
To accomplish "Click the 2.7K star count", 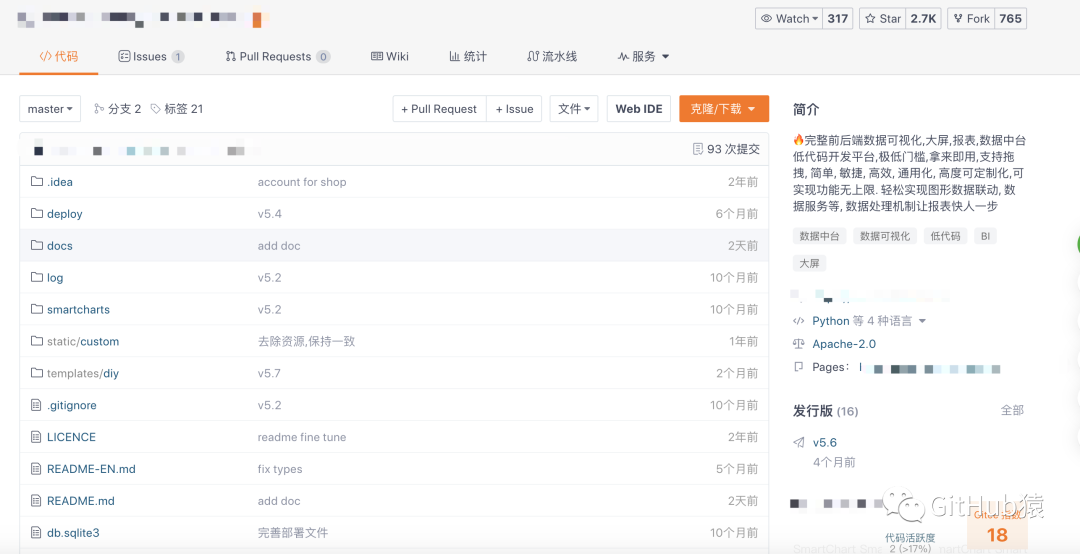I will (x=924, y=19).
